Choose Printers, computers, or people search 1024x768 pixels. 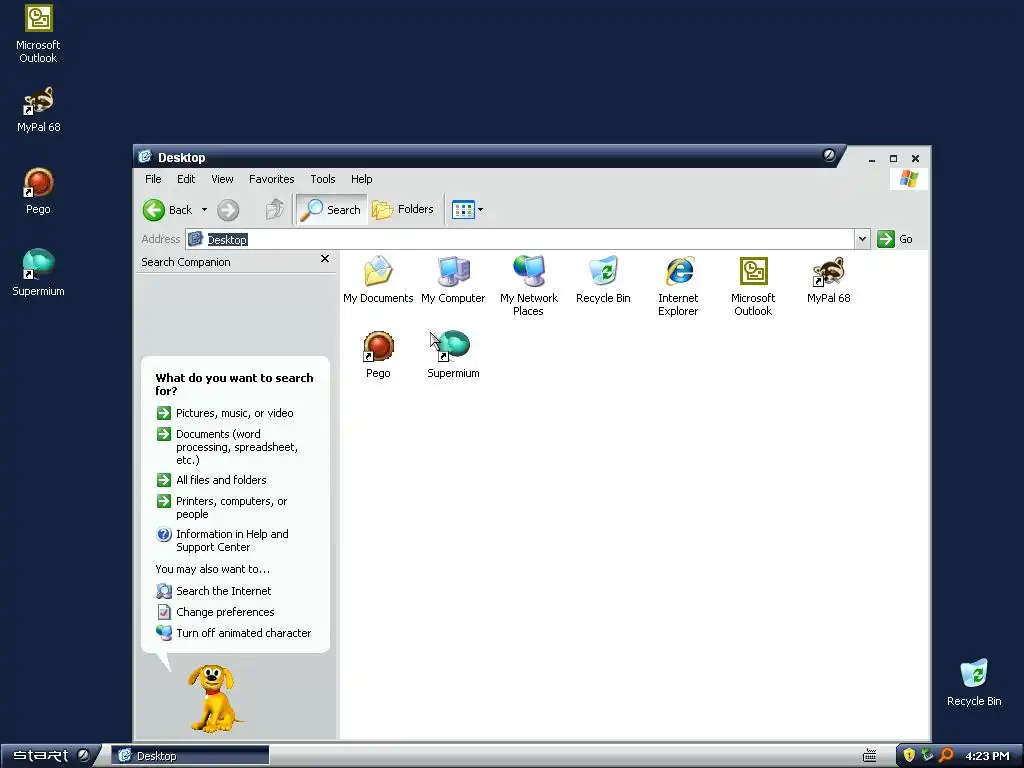(222, 507)
